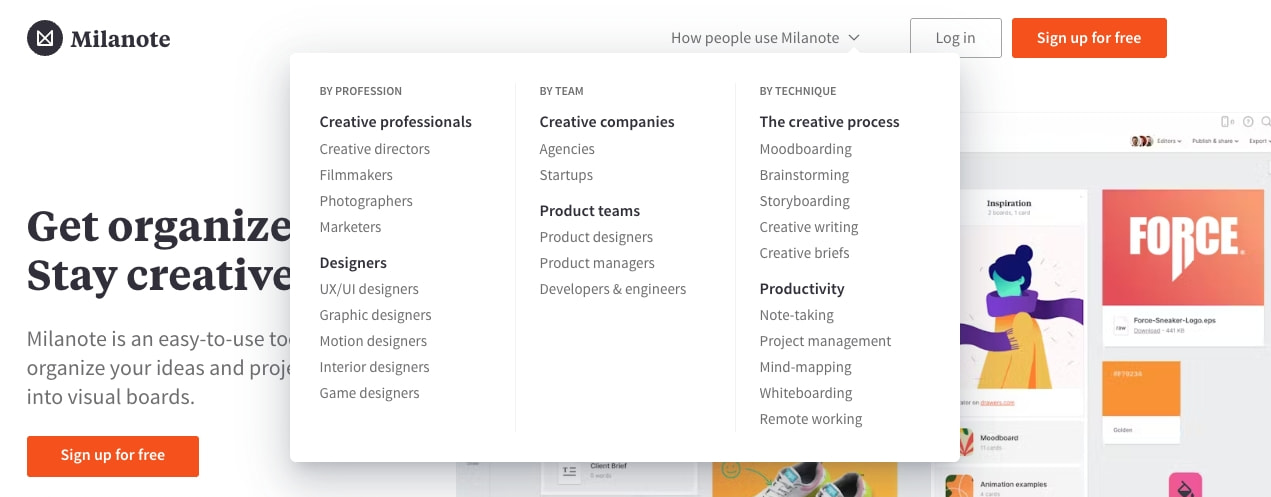Select Startups
The image size is (1271, 497).
click(566, 175)
